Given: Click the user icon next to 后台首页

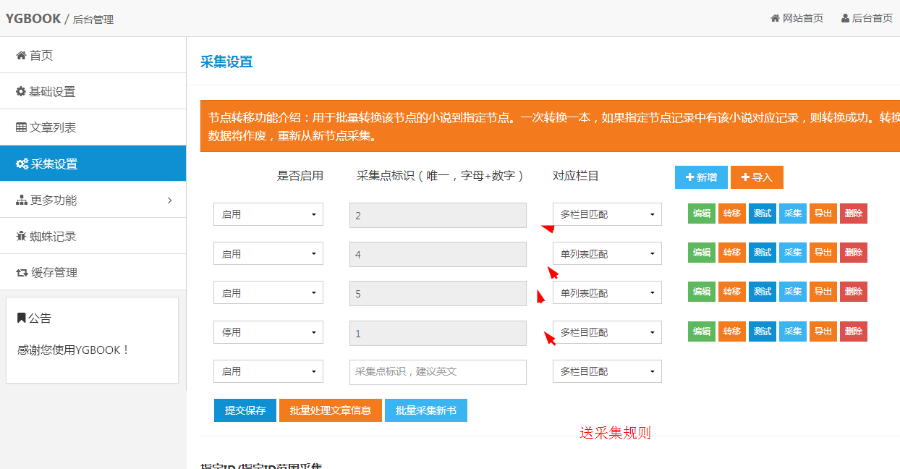Looking at the screenshot, I should (845, 19).
